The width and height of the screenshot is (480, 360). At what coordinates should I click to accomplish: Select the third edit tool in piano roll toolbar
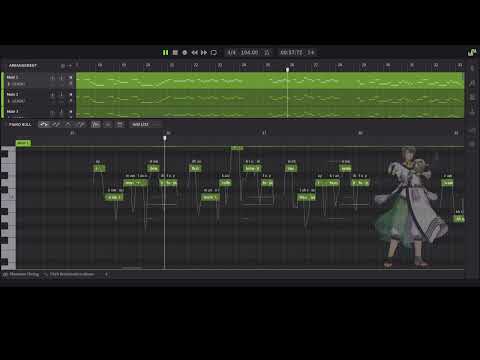coord(68,124)
